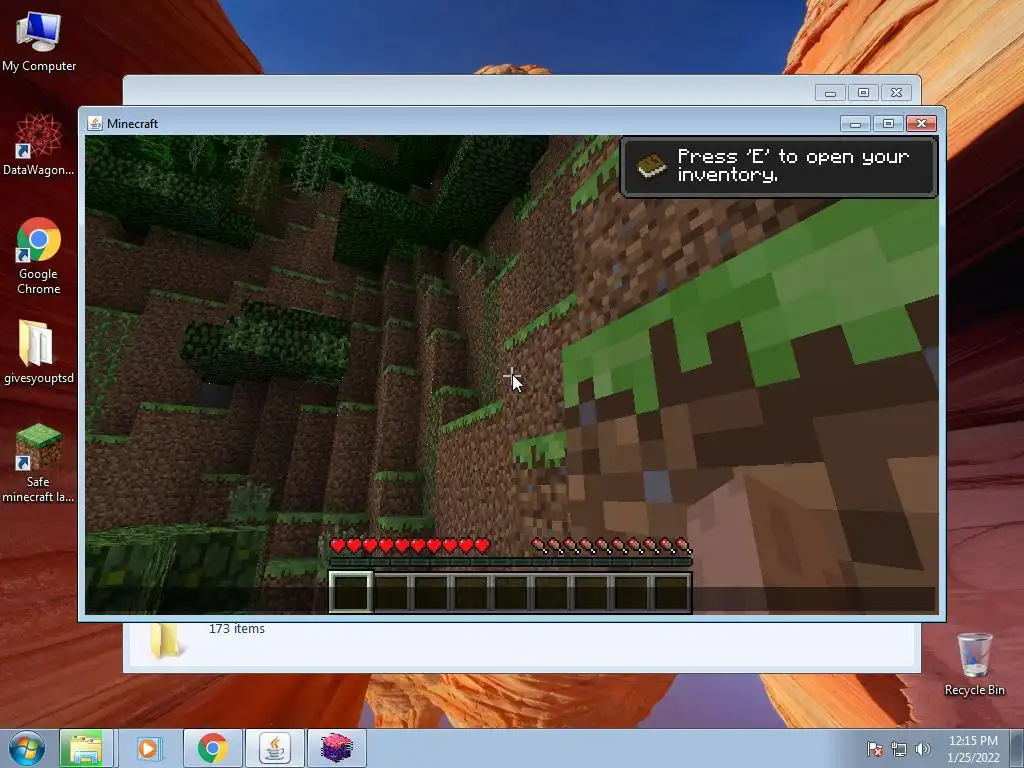This screenshot has width=1024, height=768.
Task: Close the background Explorer window
Action: (897, 93)
